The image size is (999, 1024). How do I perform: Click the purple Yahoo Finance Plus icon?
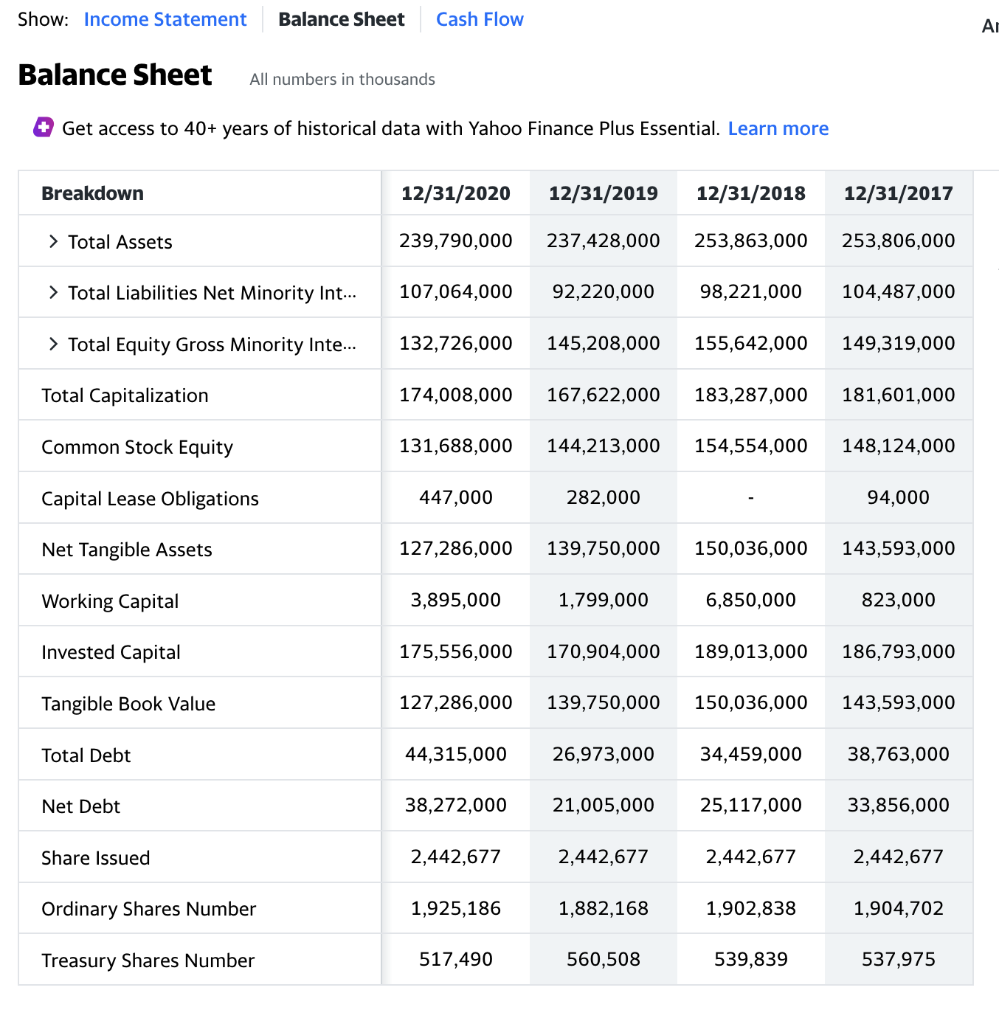click(43, 127)
